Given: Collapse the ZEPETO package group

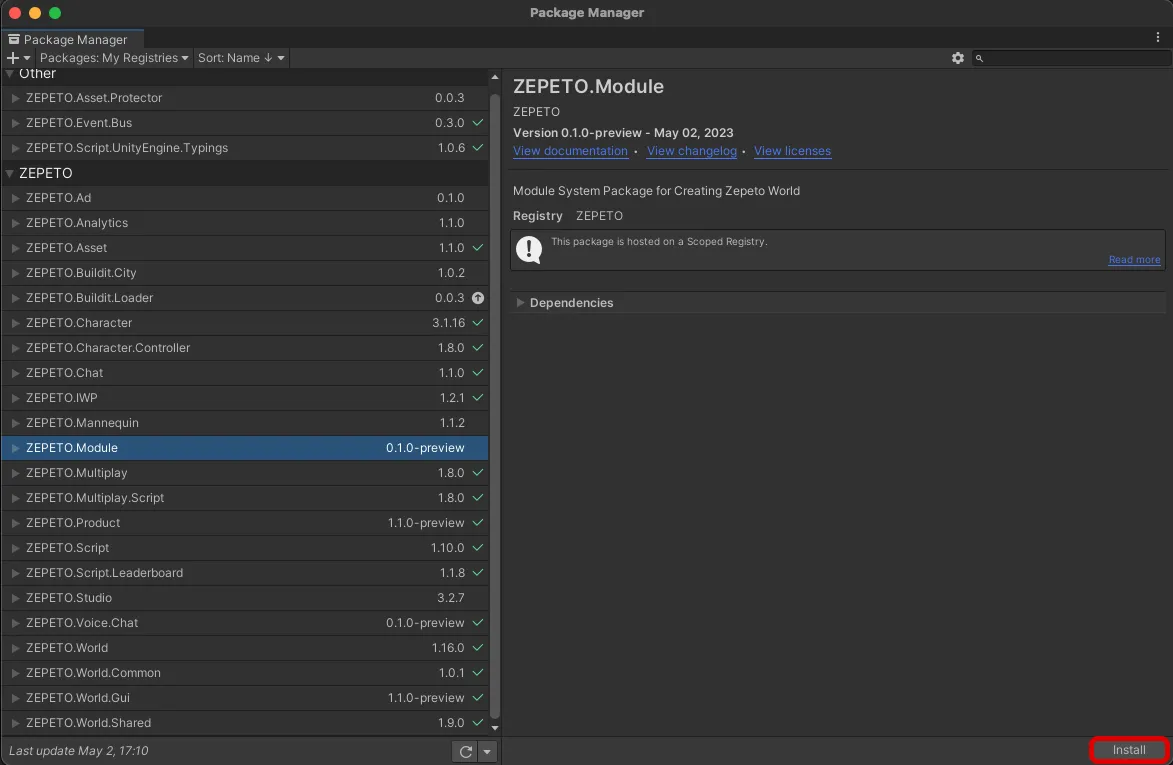Looking at the screenshot, I should [10, 173].
